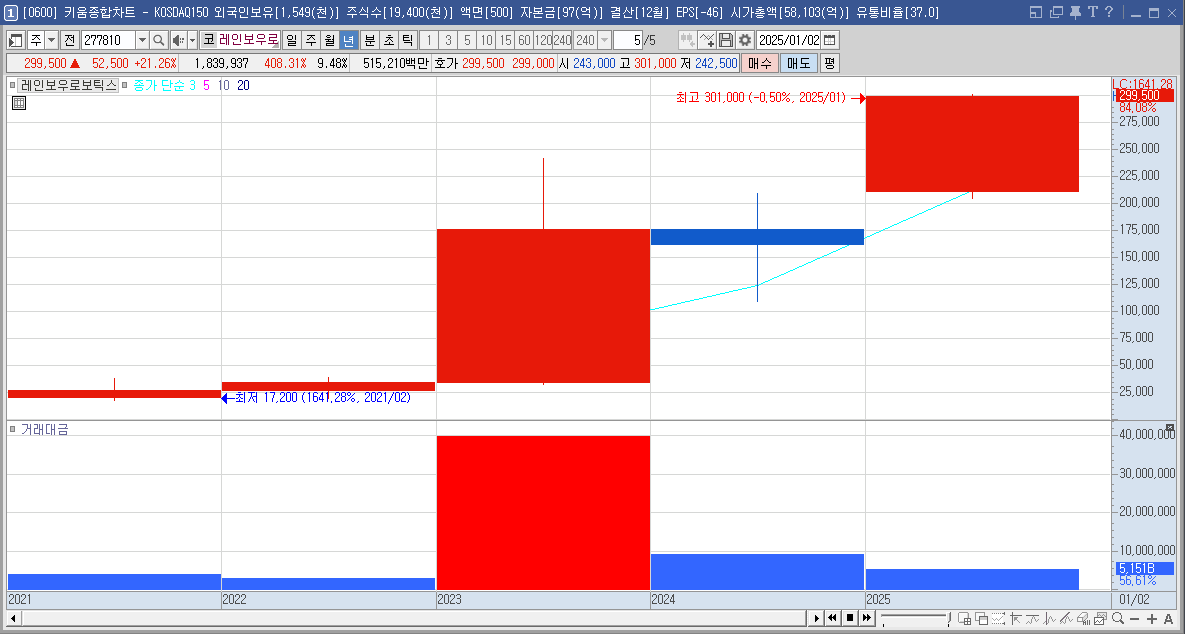
Task: Click the horizontal chart scrollbar track
Action: point(413,618)
